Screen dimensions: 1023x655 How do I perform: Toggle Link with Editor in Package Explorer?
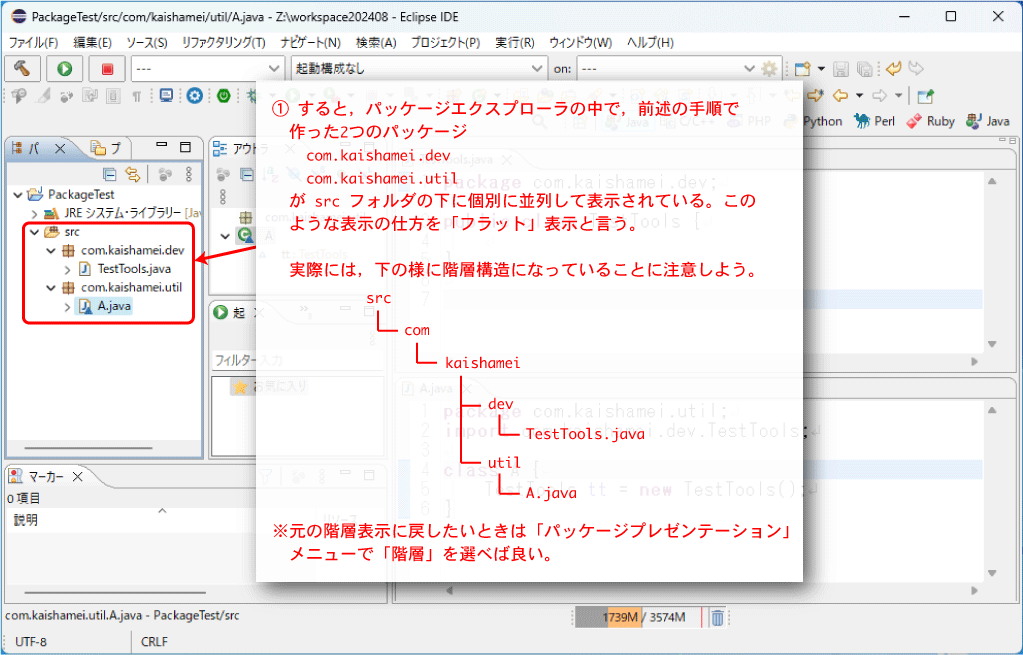click(x=133, y=174)
